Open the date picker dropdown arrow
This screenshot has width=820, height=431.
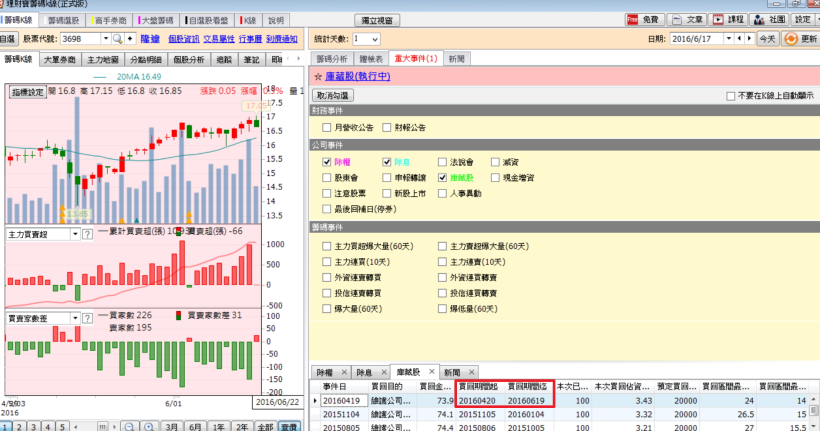click(x=727, y=38)
